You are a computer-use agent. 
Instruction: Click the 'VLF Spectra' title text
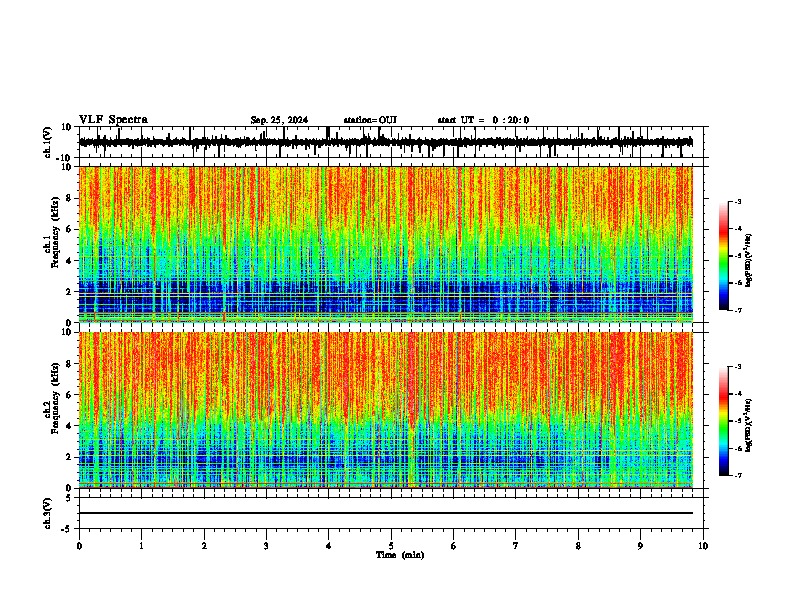click(x=113, y=120)
